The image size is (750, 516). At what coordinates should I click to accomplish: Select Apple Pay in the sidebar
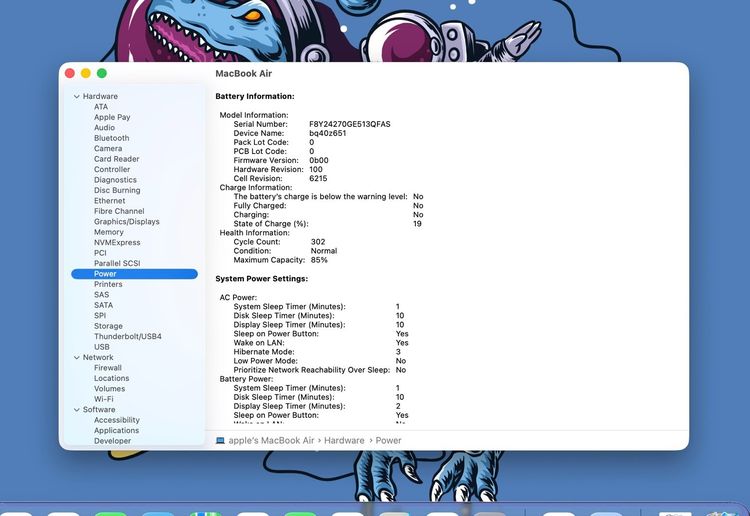(x=112, y=117)
